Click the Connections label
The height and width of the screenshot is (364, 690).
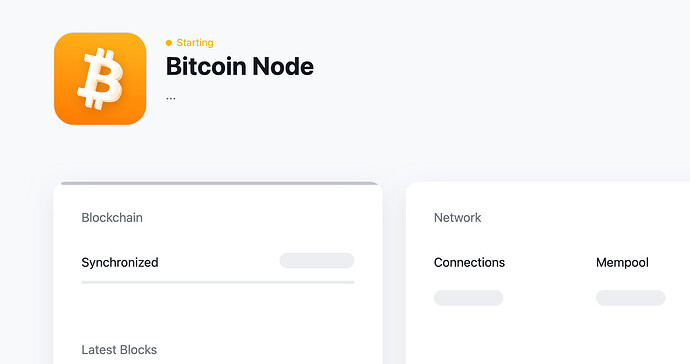click(x=470, y=262)
